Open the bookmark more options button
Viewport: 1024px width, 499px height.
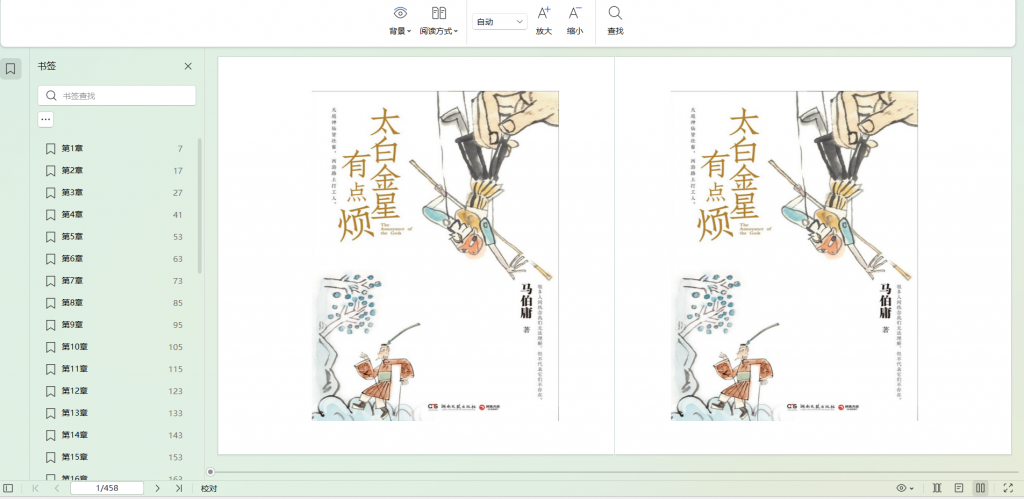46,119
